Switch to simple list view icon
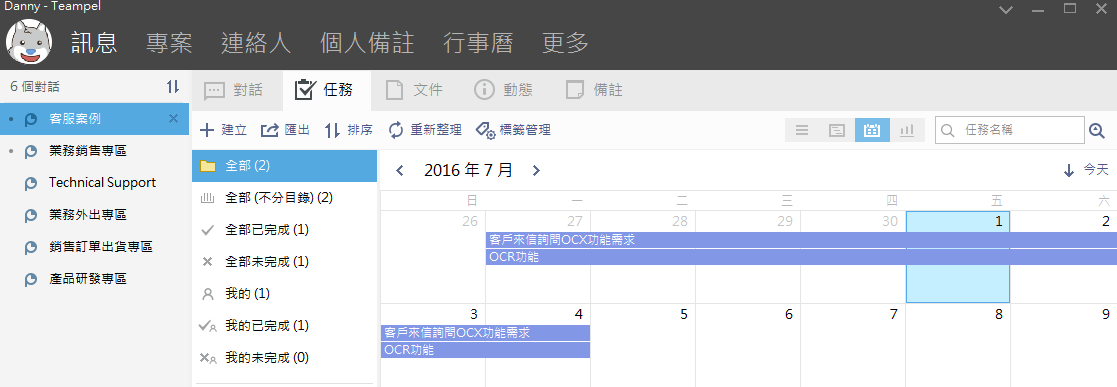1117x387 pixels. point(802,130)
